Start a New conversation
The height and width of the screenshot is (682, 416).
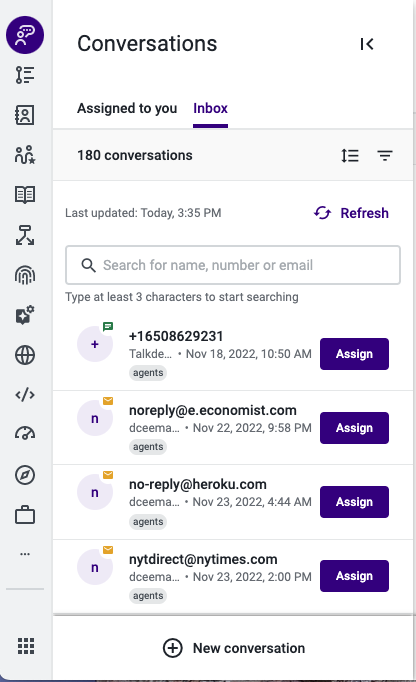[234, 648]
